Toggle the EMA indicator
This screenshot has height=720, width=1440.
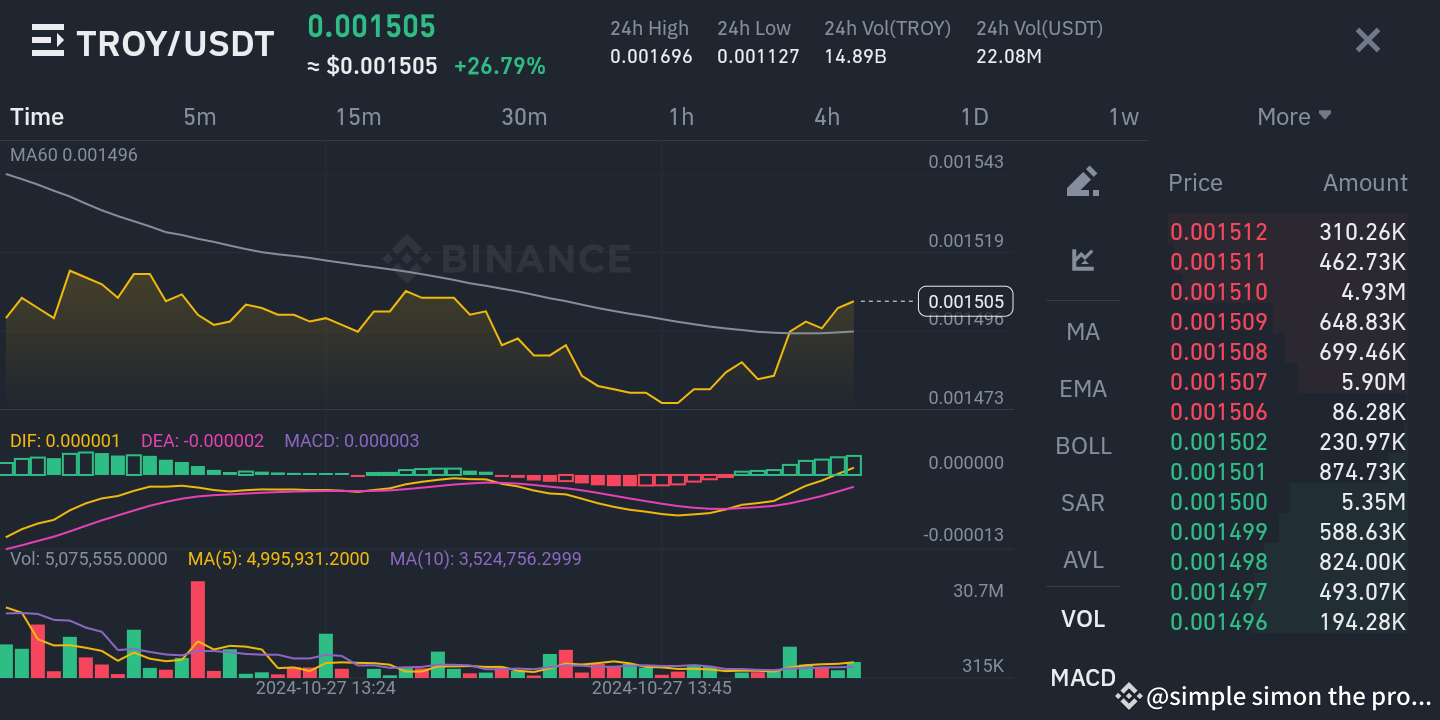1083,388
